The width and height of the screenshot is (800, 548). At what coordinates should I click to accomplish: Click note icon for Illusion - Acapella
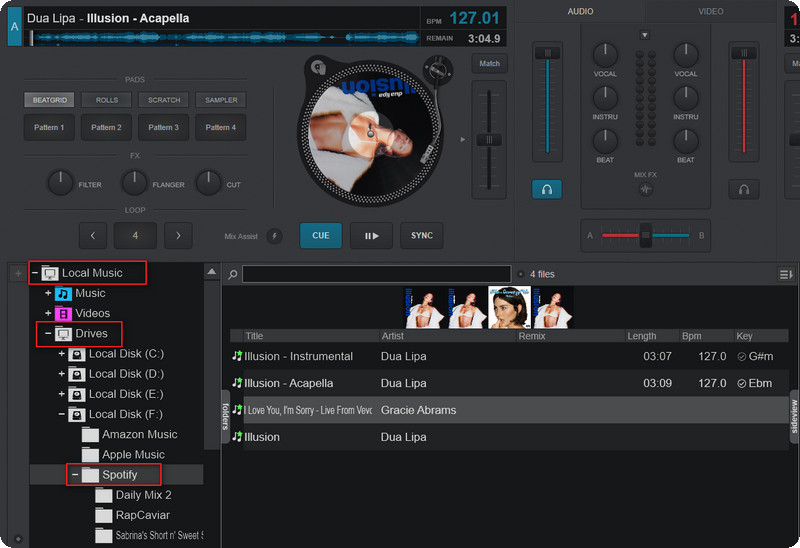237,383
